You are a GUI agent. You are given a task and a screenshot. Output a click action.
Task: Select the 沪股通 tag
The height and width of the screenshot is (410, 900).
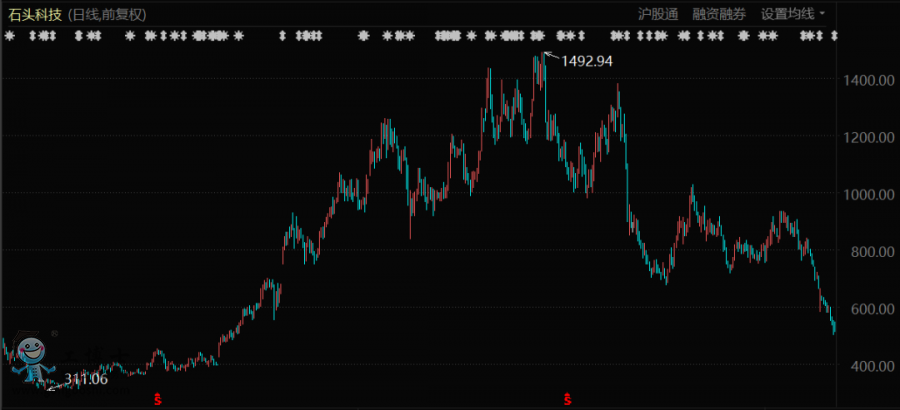pos(657,14)
